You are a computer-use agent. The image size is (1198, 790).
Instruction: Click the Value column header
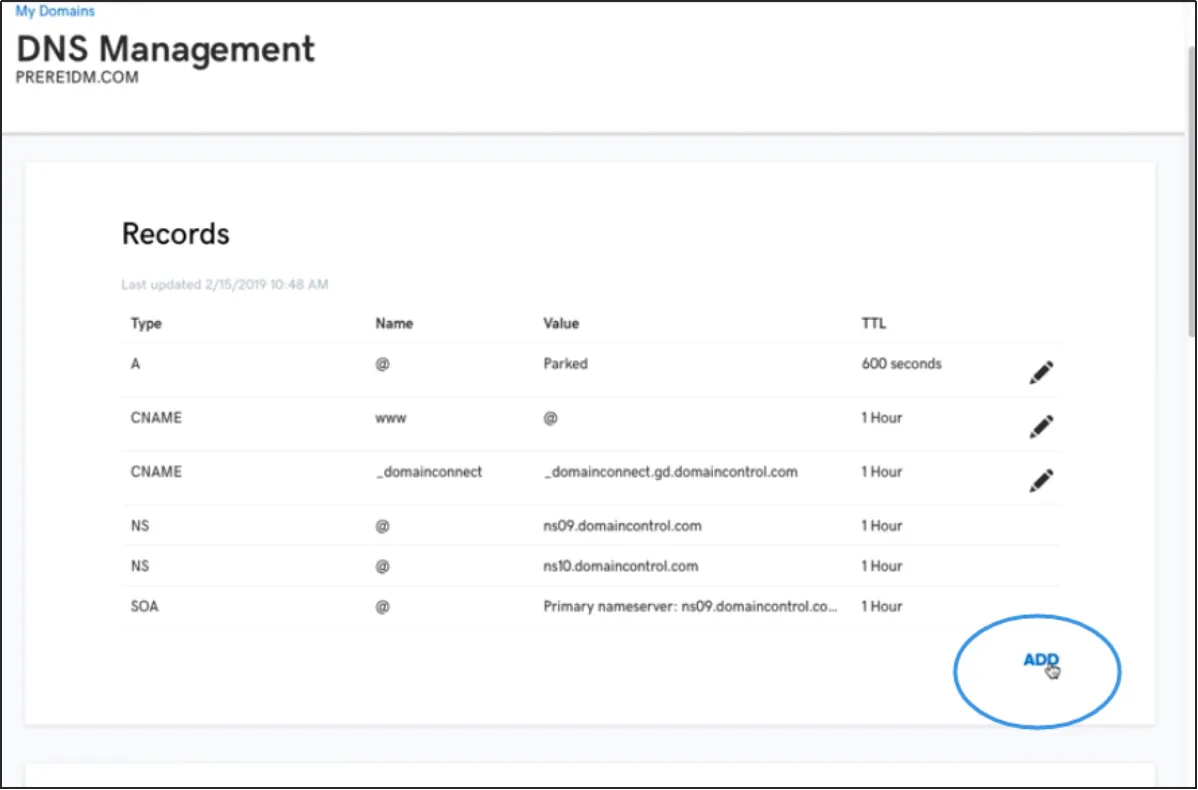561,323
